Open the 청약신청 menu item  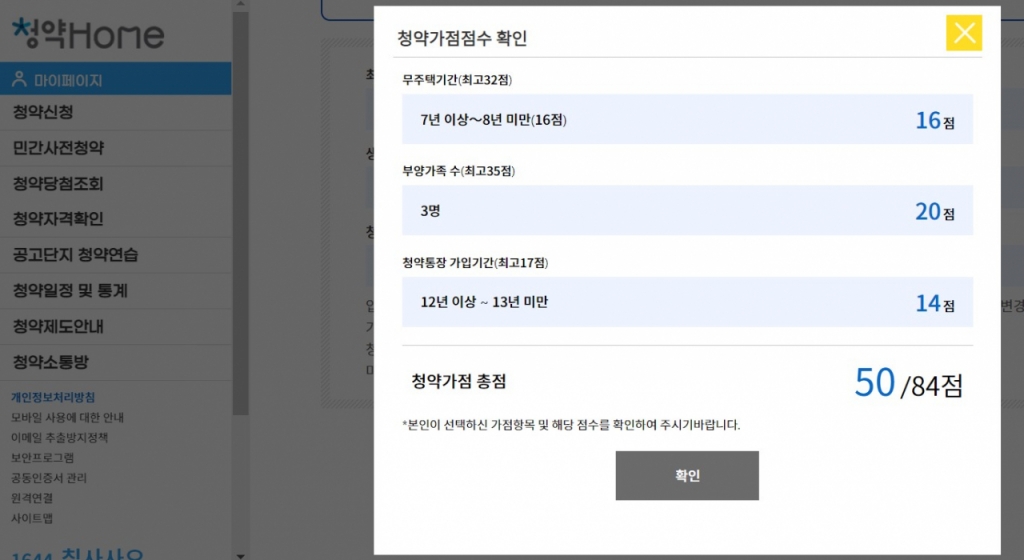(x=43, y=113)
